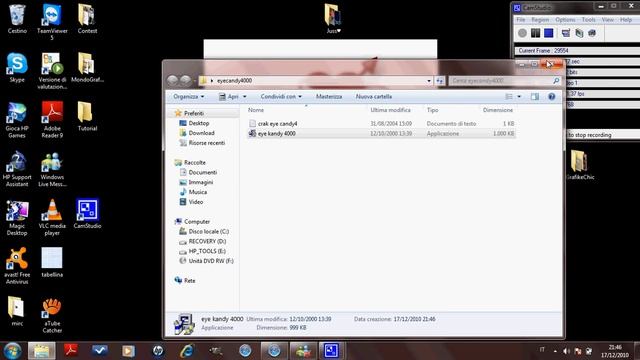Open CamStudio File menu
The height and width of the screenshot is (360, 640).
521,20
